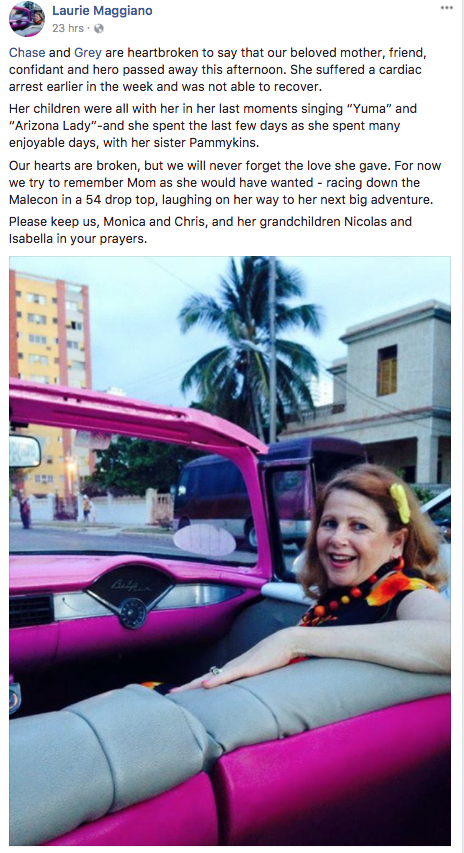
Task: Click the globe public-privacy icon
Action: pos(99,28)
